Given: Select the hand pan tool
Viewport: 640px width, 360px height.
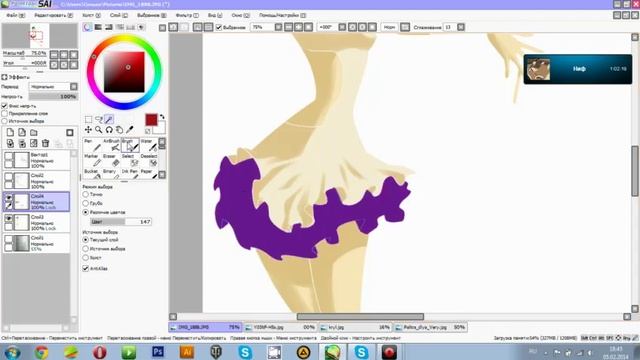Looking at the screenshot, I should pyautogui.click(x=119, y=130).
